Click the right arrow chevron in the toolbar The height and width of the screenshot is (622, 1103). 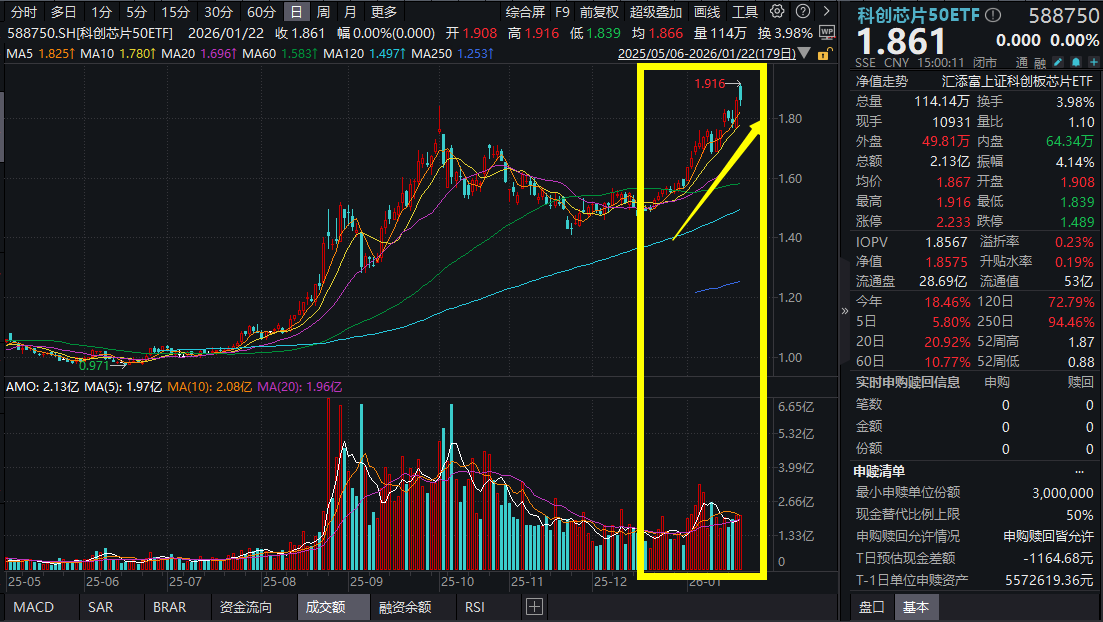click(825, 11)
